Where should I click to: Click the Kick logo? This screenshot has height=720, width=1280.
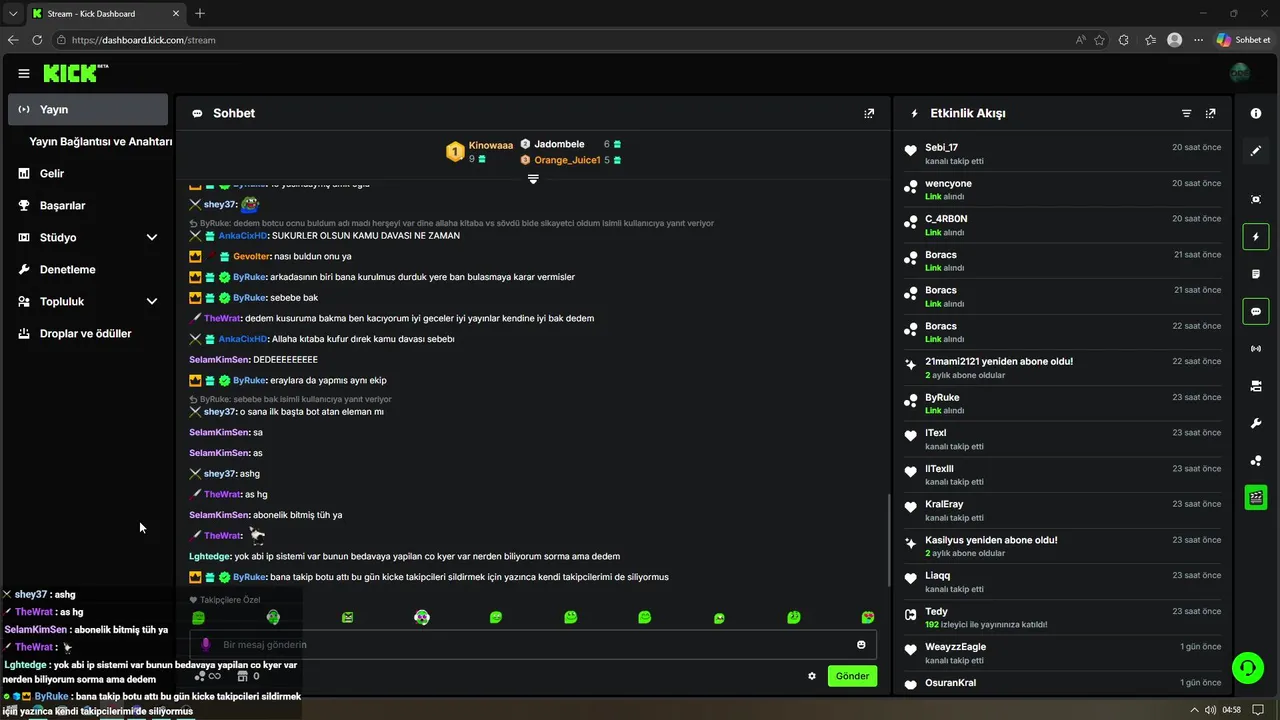(75, 73)
